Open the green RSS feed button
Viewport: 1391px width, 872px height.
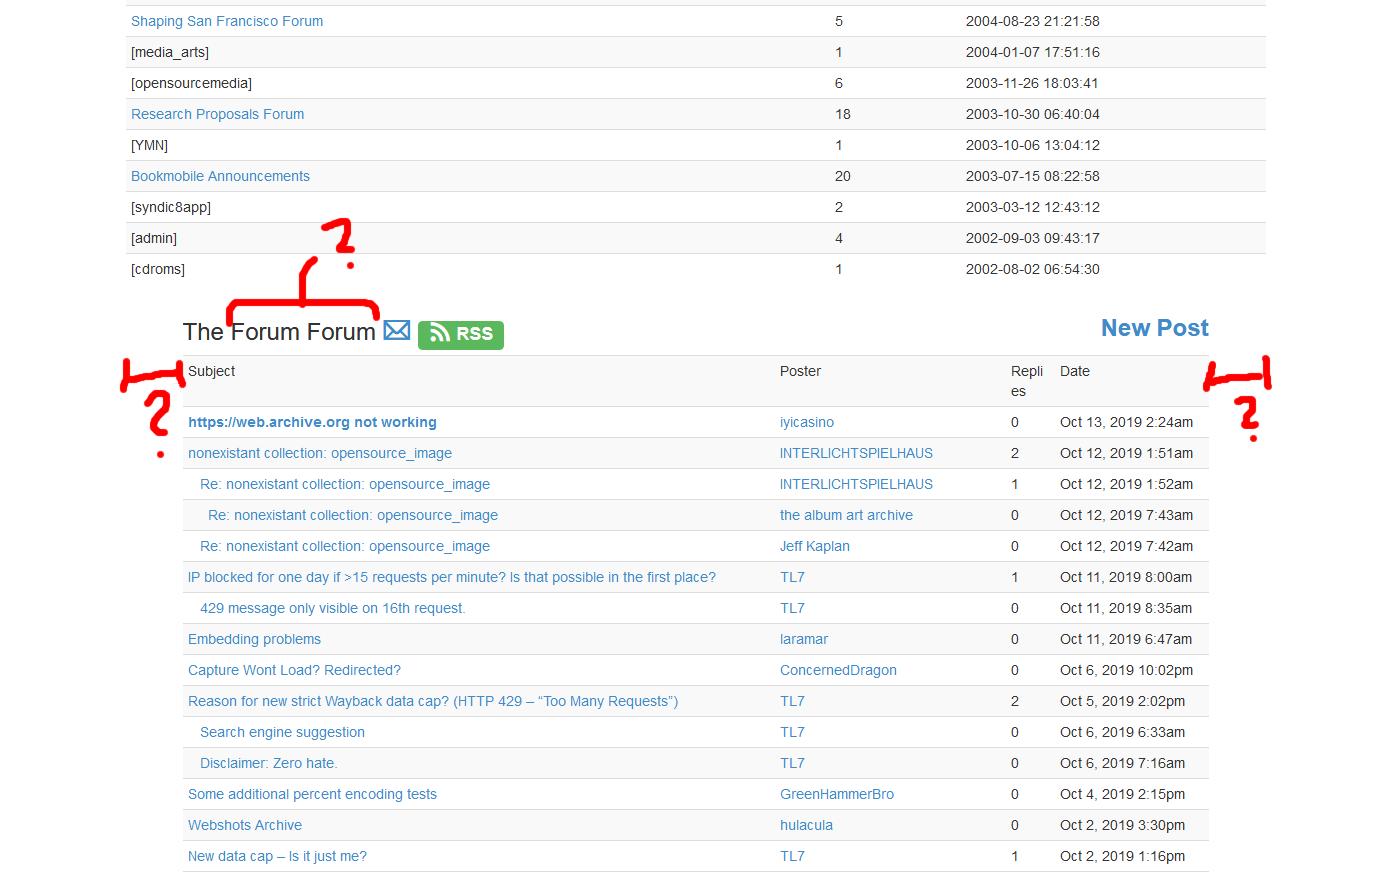[461, 334]
